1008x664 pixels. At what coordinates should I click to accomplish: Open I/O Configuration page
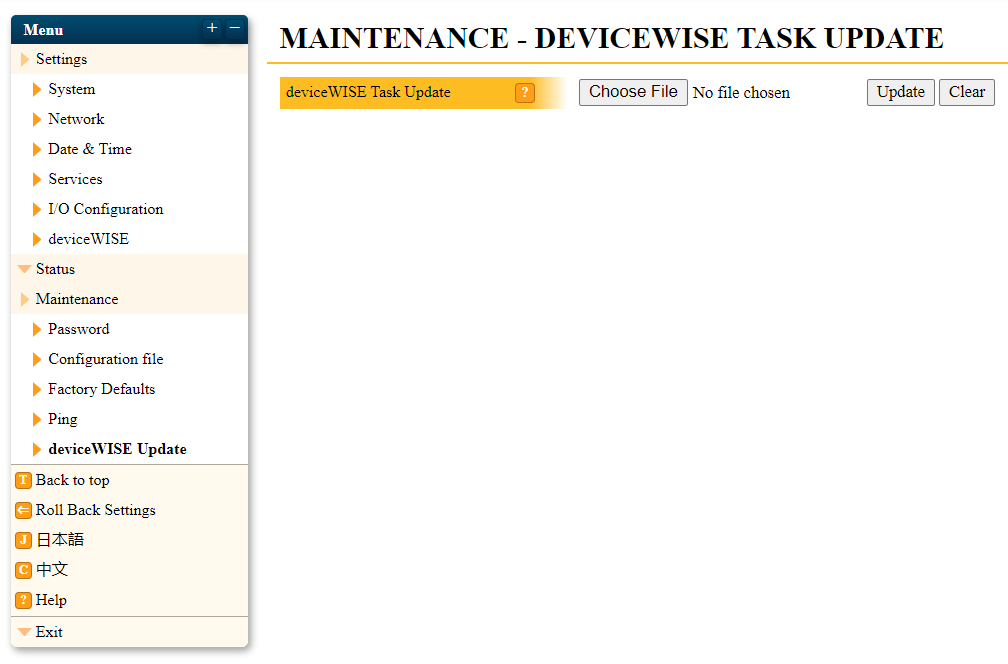105,209
